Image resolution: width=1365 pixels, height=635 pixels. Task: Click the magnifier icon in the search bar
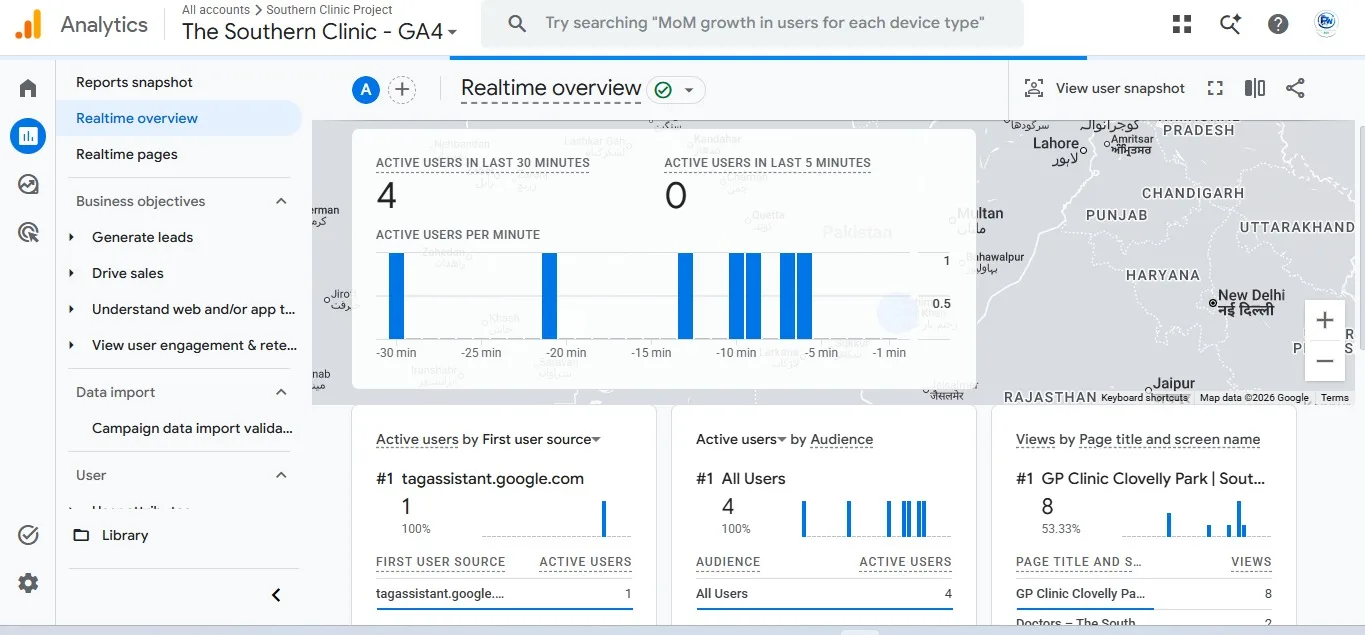point(517,23)
